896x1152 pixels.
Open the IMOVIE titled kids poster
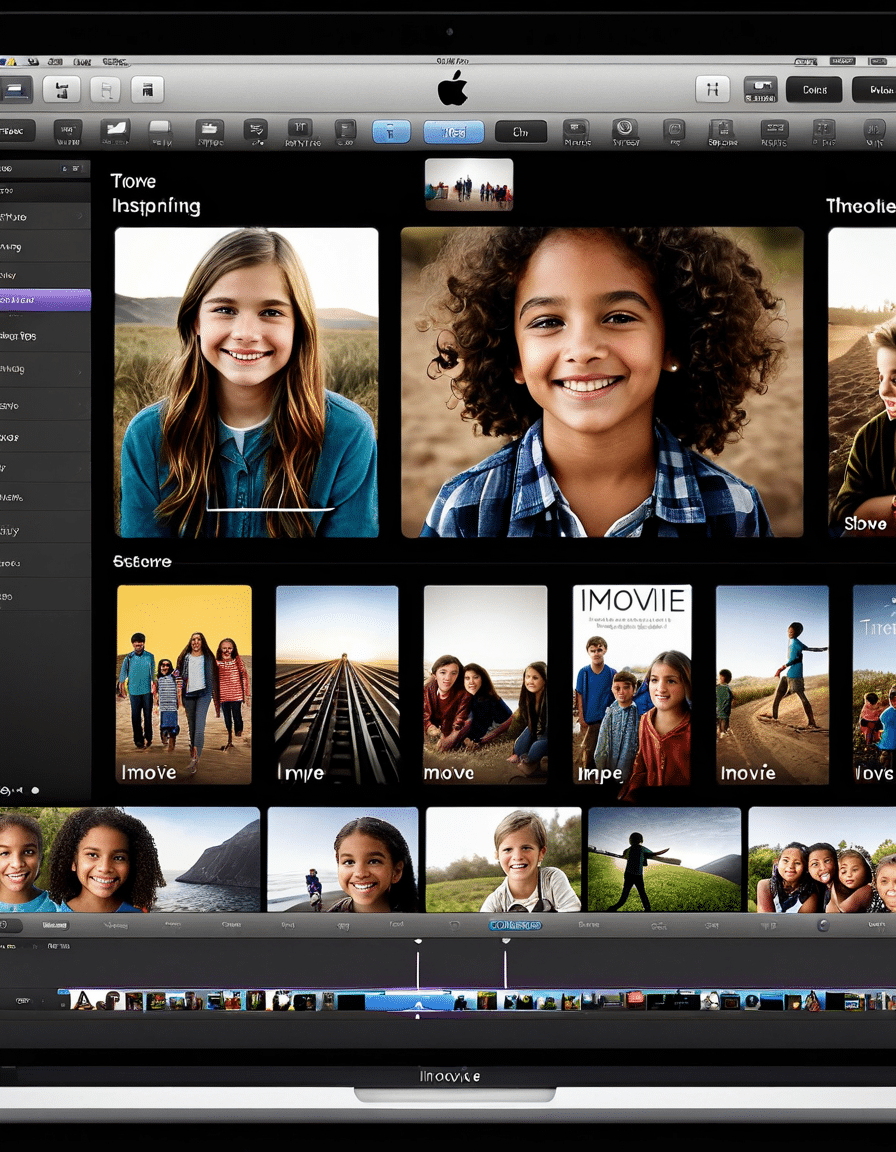(x=632, y=684)
